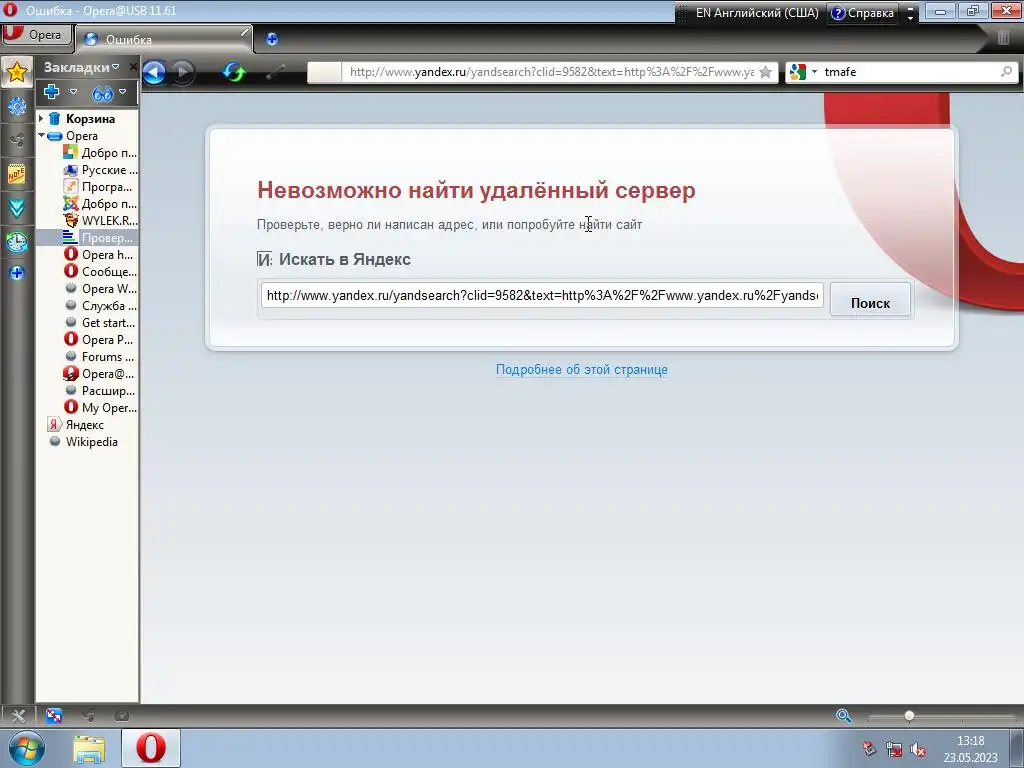The image size is (1024, 768).
Task: Click the taskbar clock showing 13:18
Action: pyautogui.click(x=970, y=749)
